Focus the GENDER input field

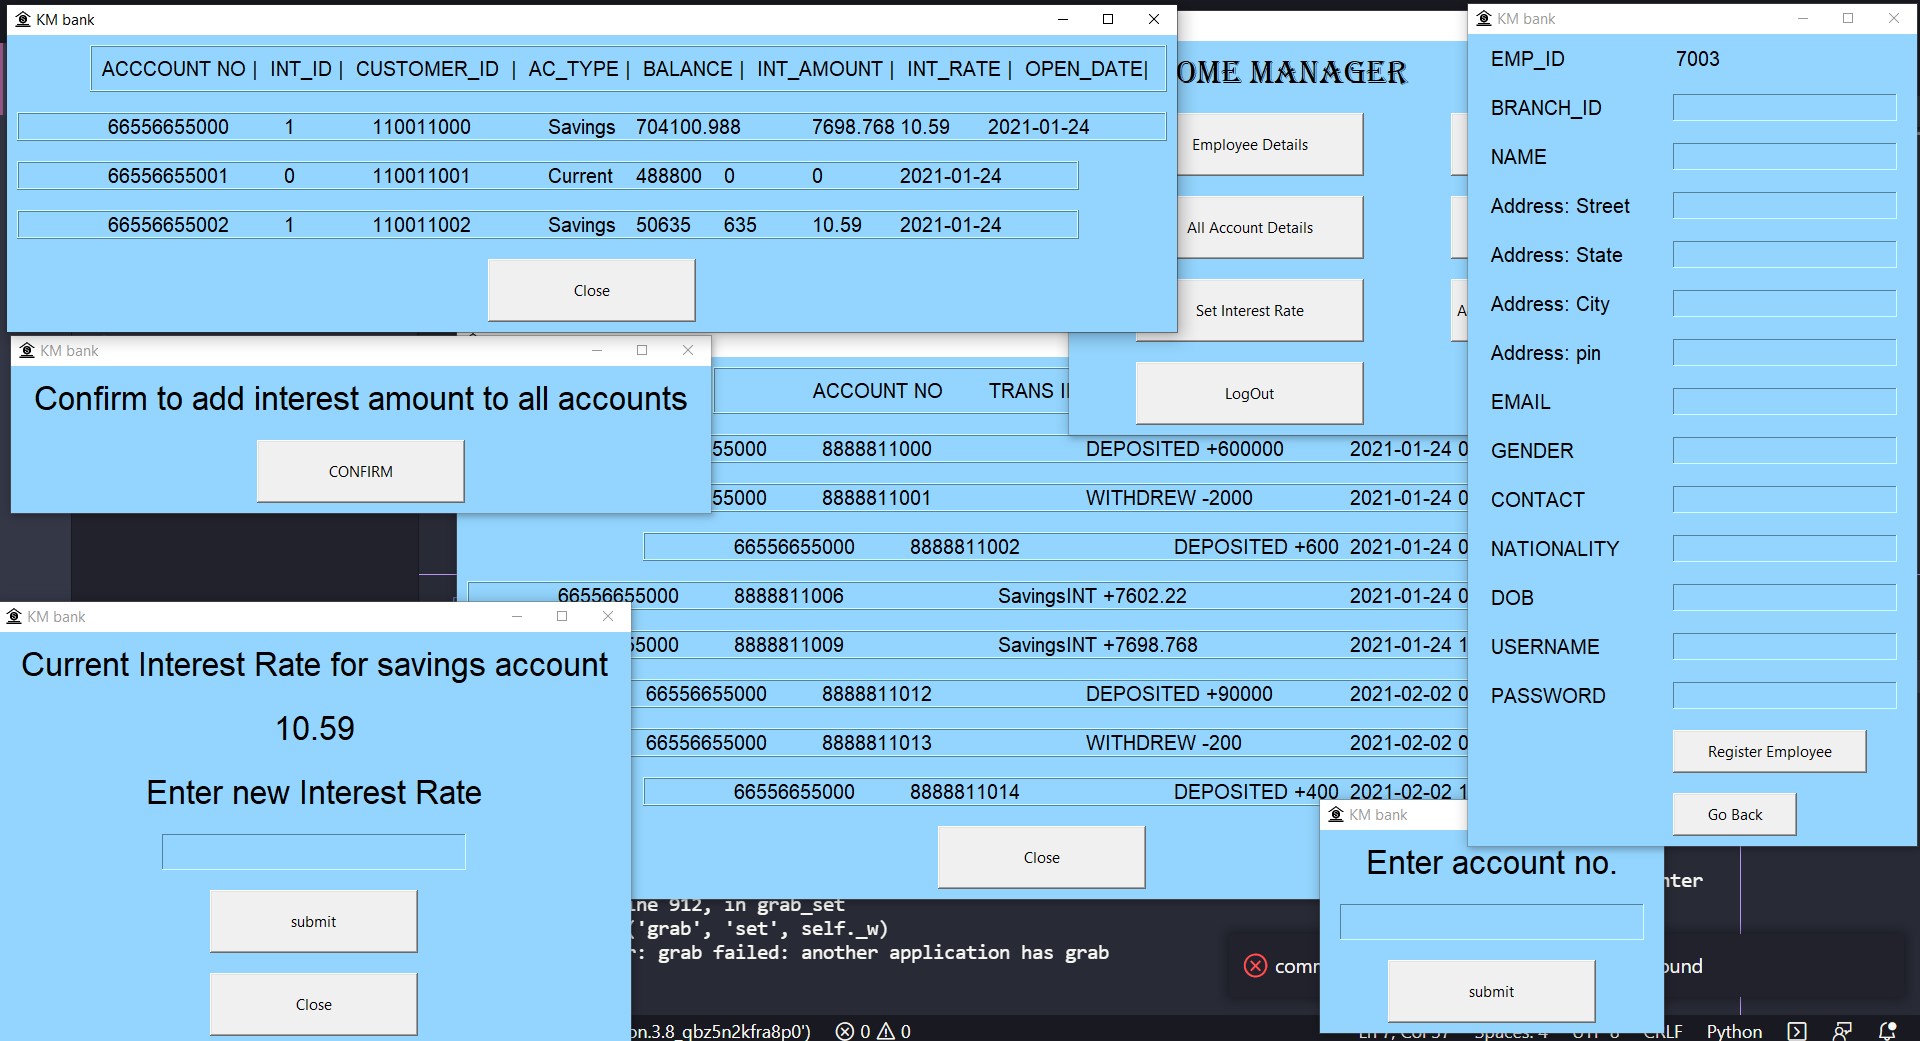click(1784, 451)
